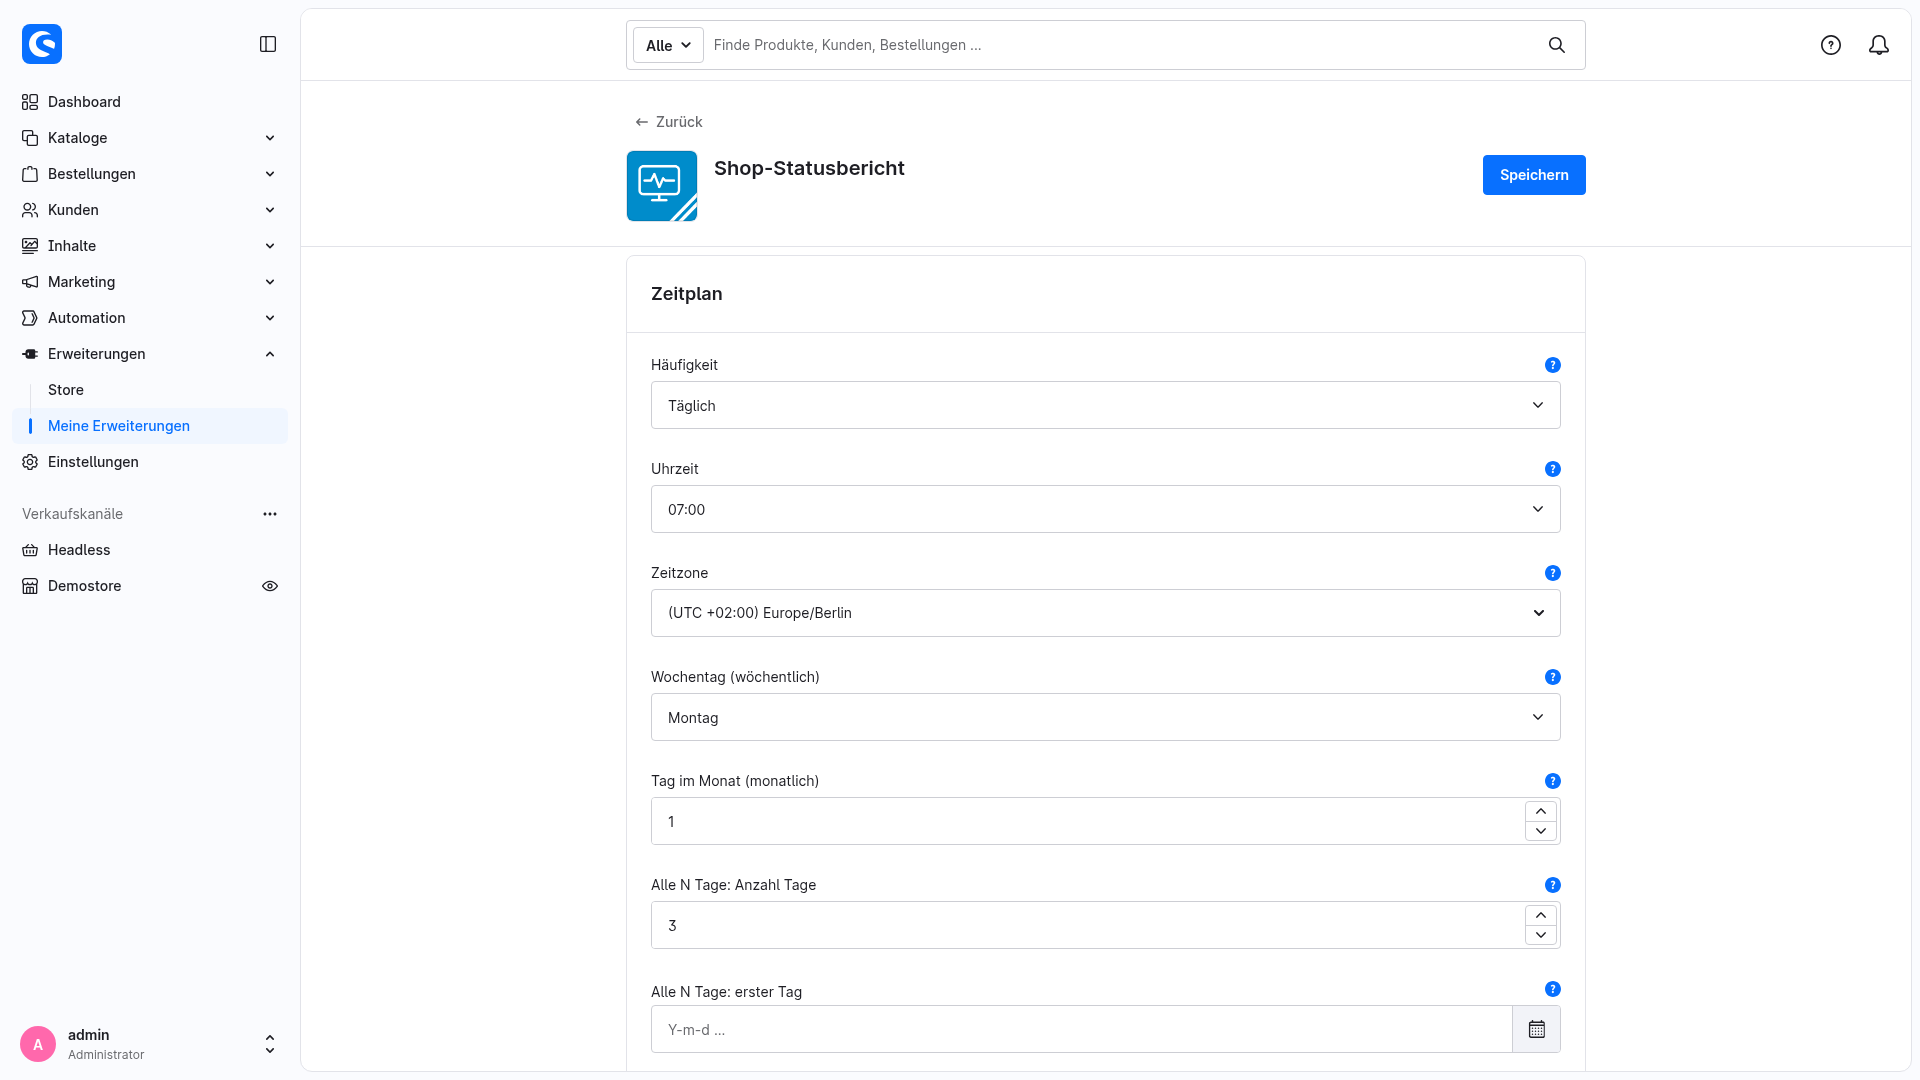Open the Headless sales channel
Image resolution: width=1920 pixels, height=1080 pixels.
click(150, 550)
